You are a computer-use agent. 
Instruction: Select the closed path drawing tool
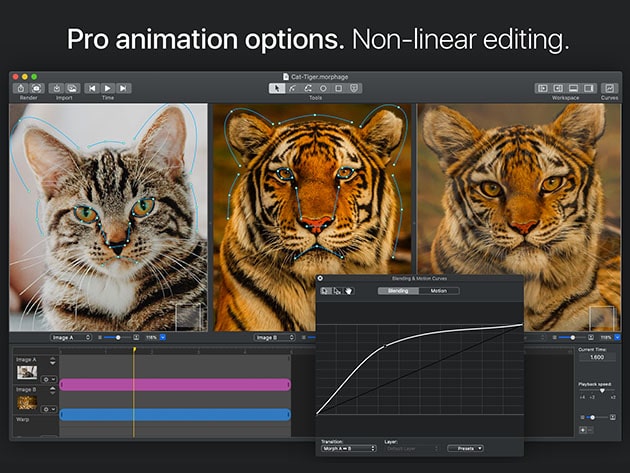point(308,88)
